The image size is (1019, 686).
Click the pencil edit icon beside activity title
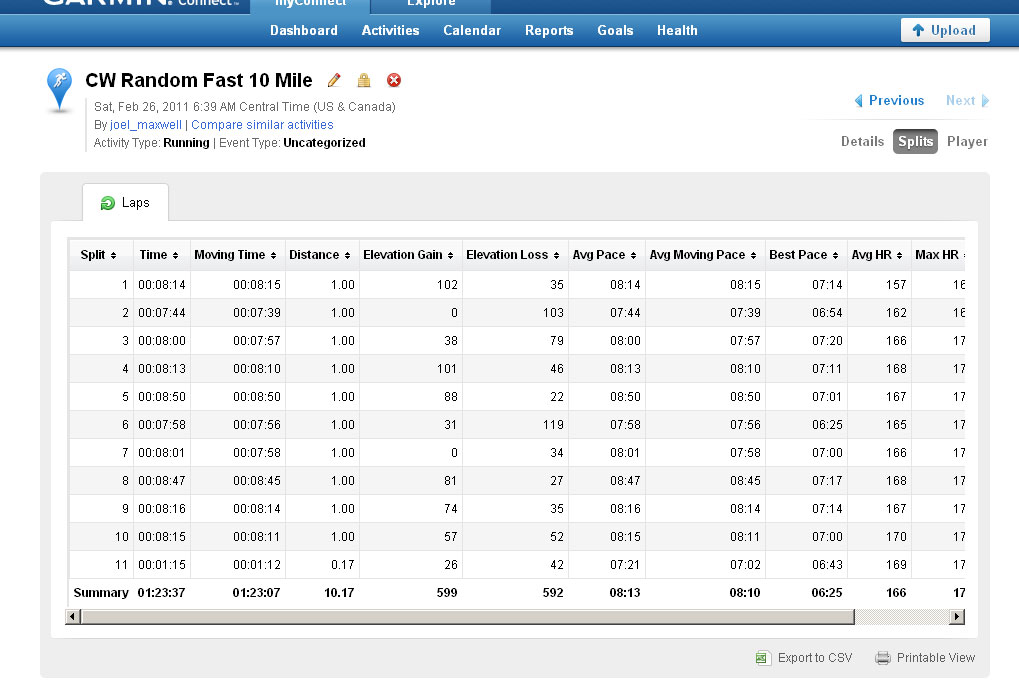tap(335, 80)
